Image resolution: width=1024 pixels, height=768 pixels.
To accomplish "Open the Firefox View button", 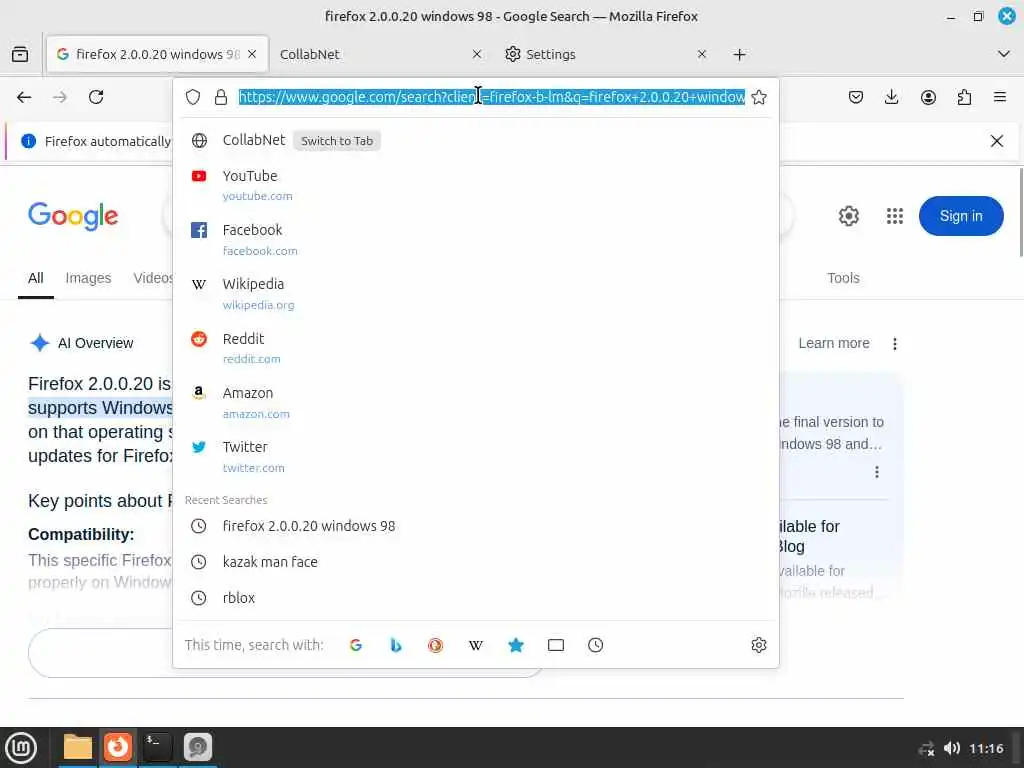I will click(20, 54).
